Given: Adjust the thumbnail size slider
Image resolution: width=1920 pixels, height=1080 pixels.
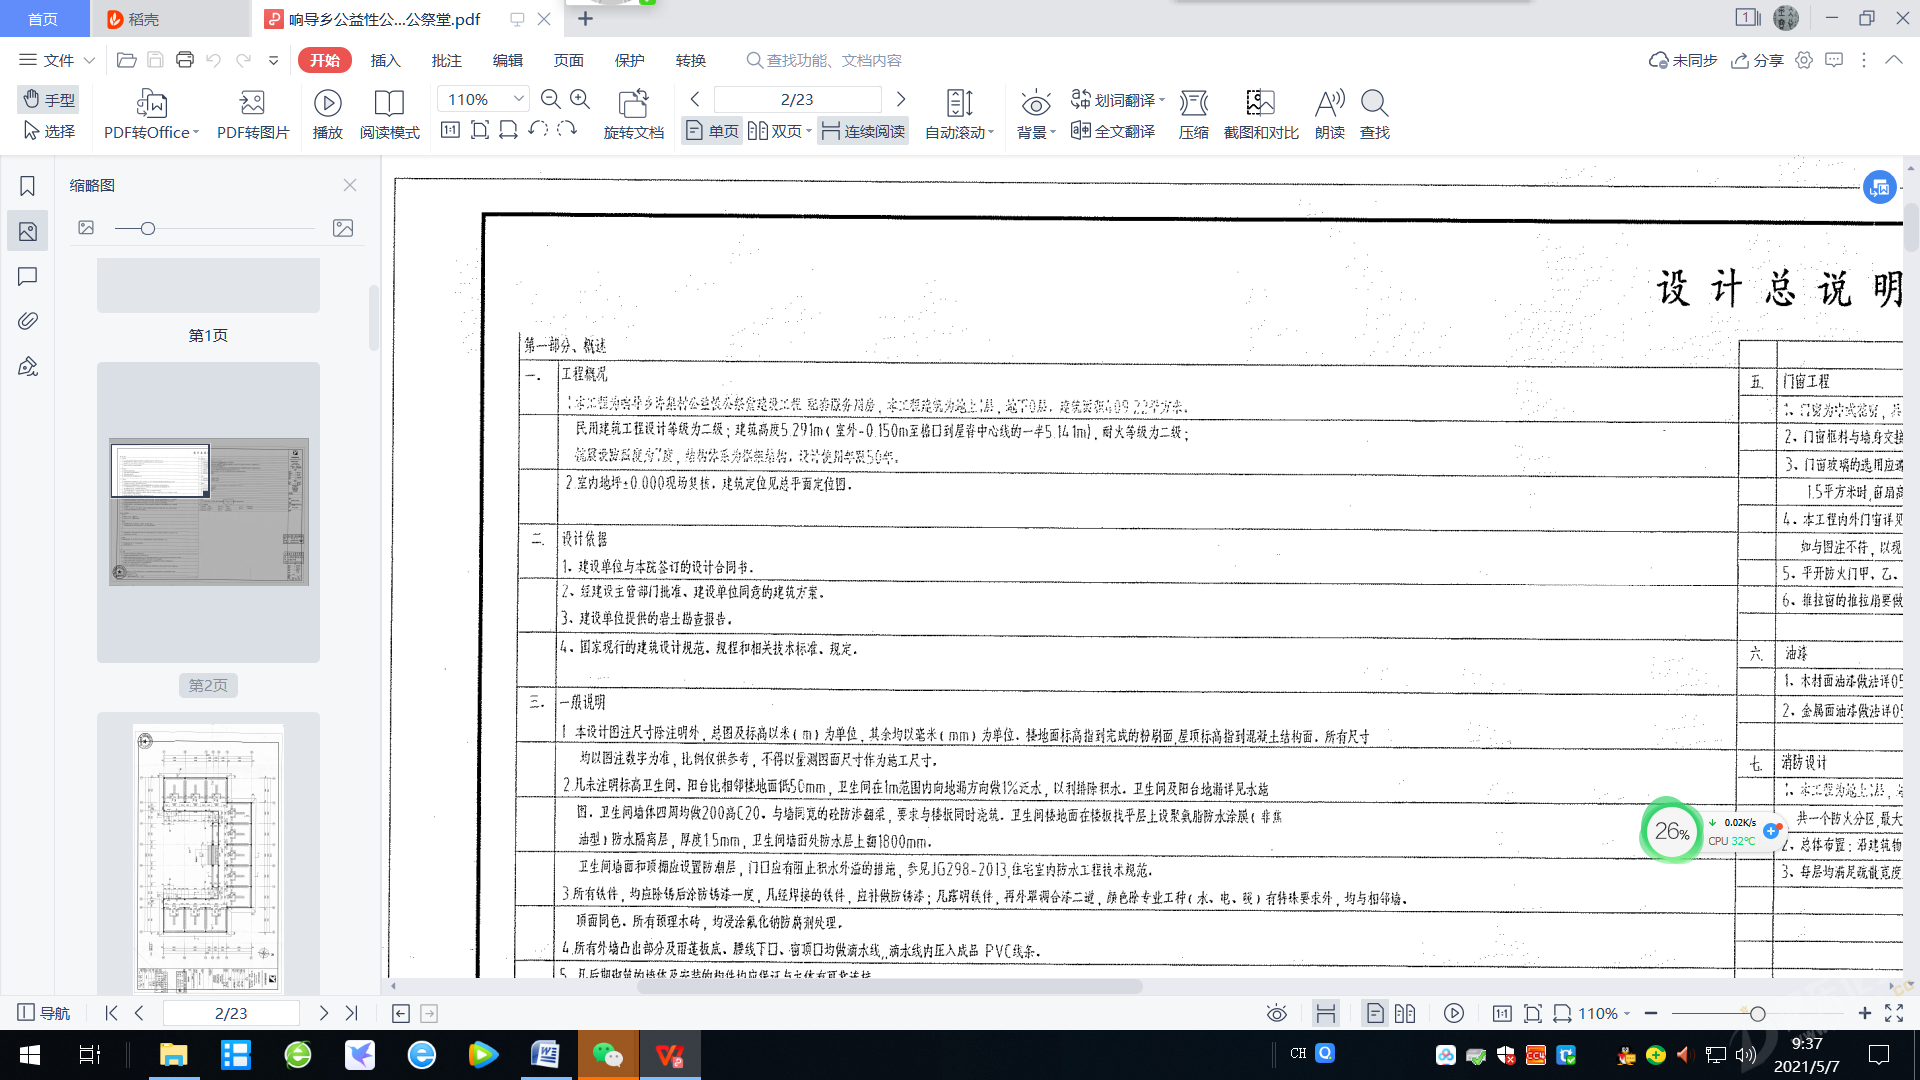Looking at the screenshot, I should (148, 228).
